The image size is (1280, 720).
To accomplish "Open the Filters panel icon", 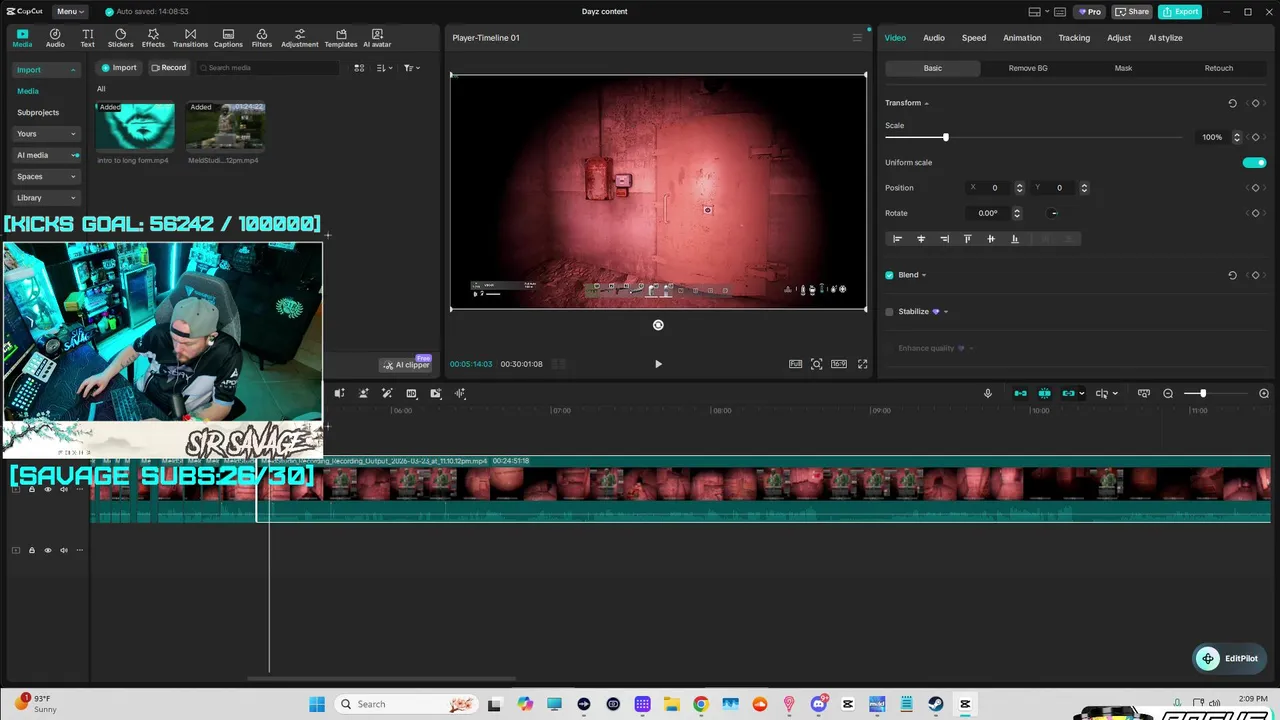I will pos(262,38).
